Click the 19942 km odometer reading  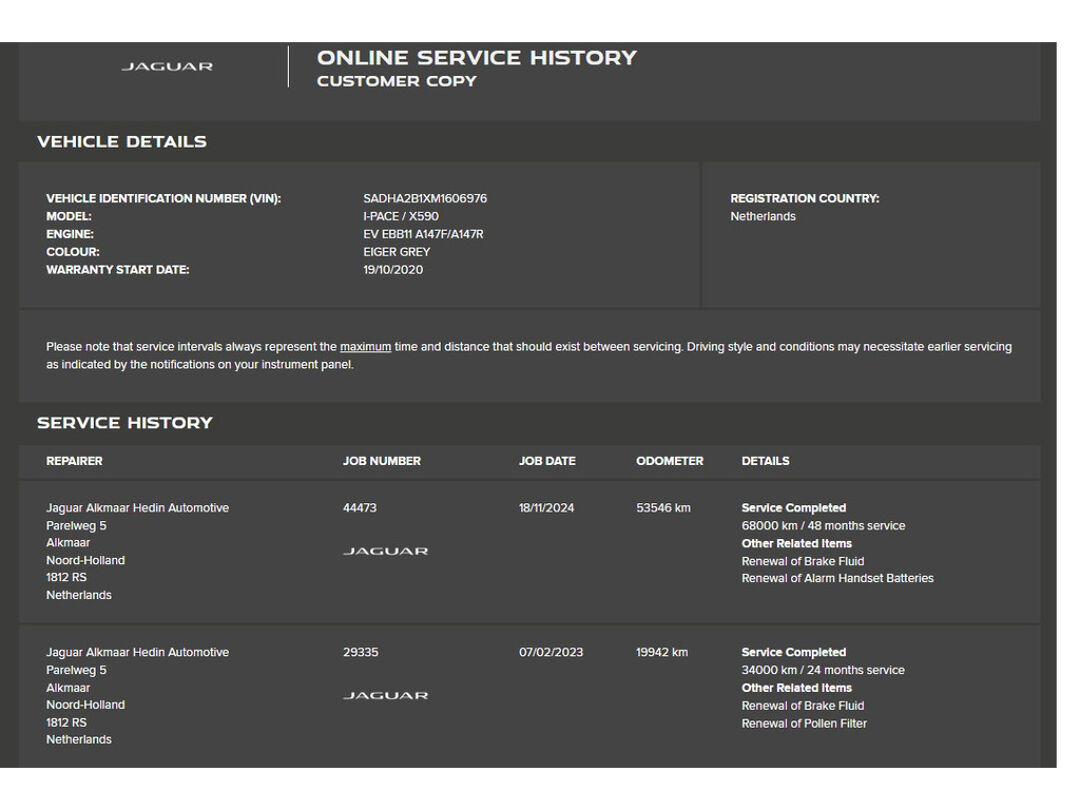point(662,652)
